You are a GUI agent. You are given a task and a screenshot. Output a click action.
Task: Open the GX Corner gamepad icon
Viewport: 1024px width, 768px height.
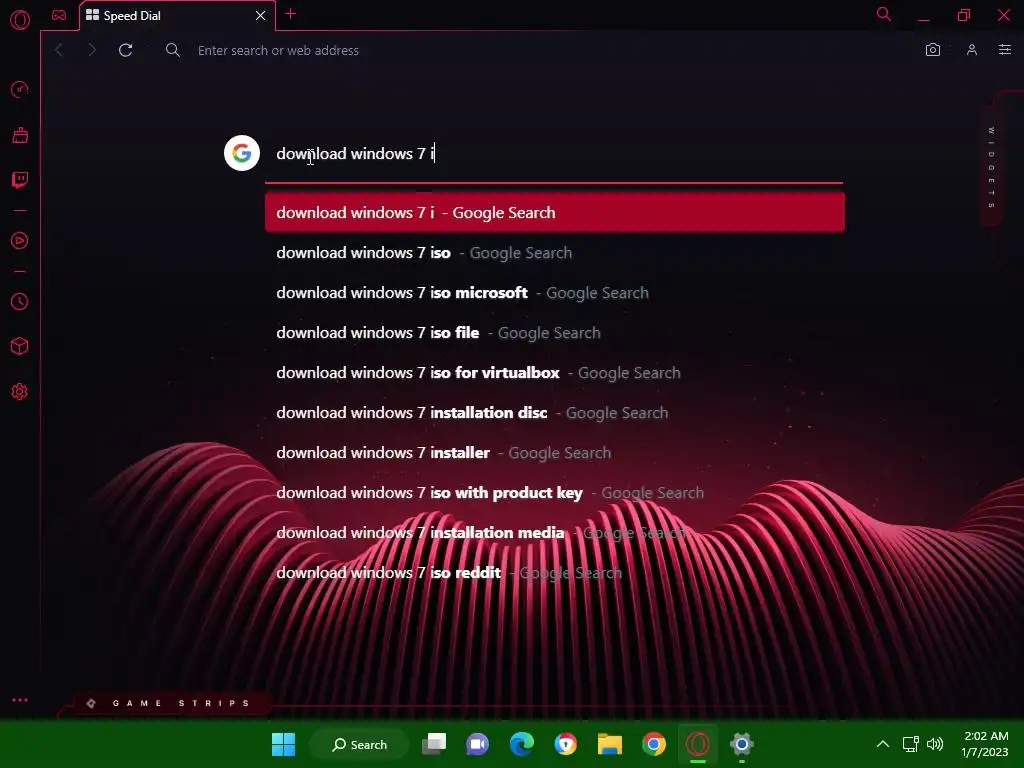[59, 15]
